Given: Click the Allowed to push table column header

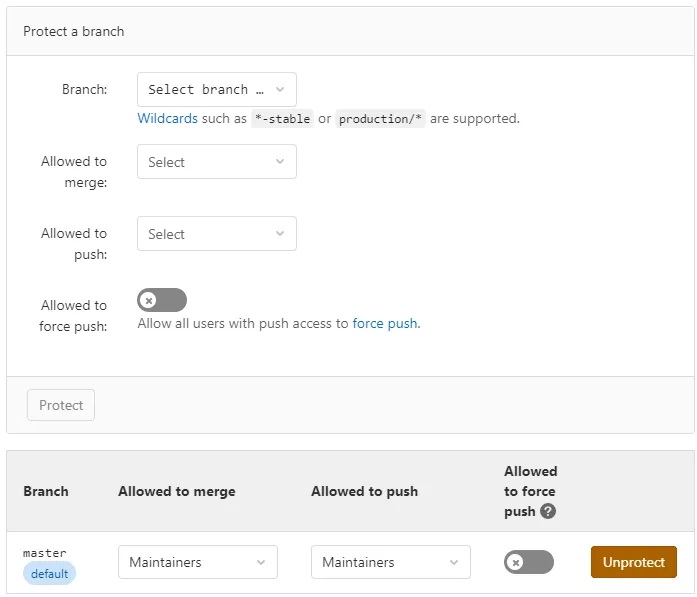Looking at the screenshot, I should tap(364, 491).
